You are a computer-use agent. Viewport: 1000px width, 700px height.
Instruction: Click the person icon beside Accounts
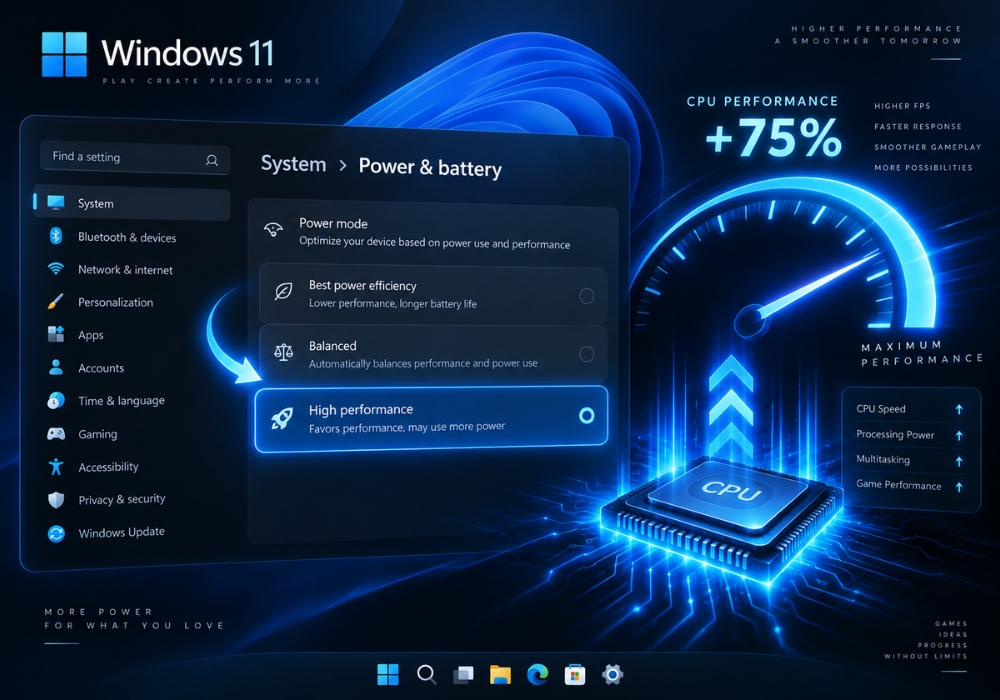[x=56, y=367]
